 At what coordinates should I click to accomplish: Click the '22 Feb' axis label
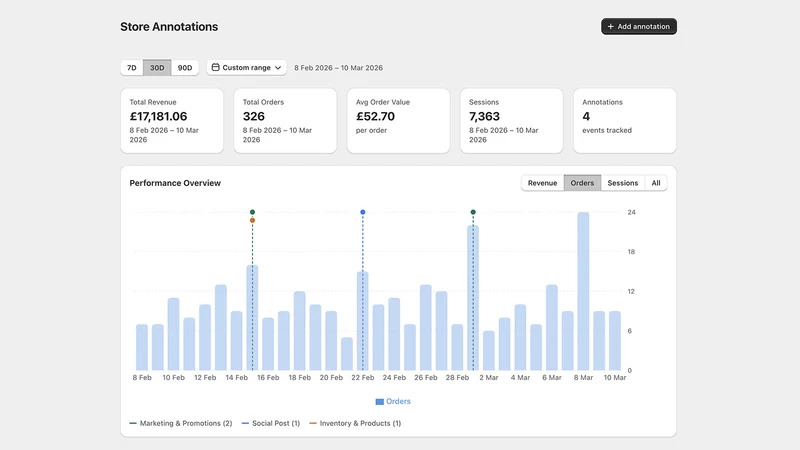pos(363,378)
